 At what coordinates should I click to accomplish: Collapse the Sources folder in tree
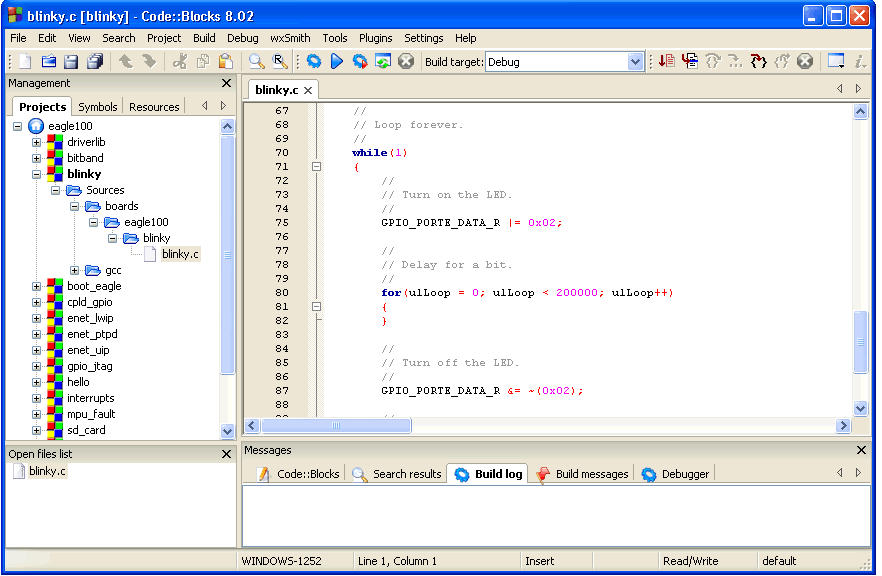pyautogui.click(x=56, y=190)
